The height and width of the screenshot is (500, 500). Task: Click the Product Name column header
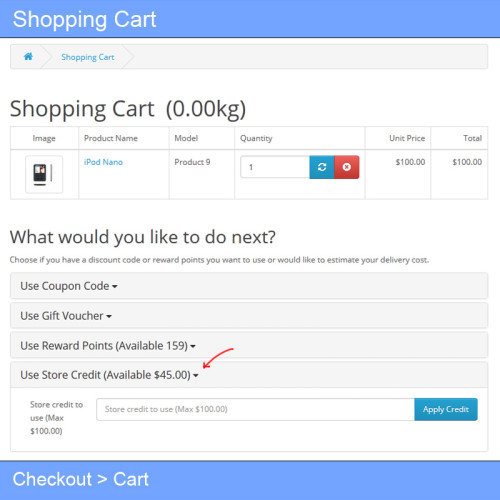click(x=111, y=138)
